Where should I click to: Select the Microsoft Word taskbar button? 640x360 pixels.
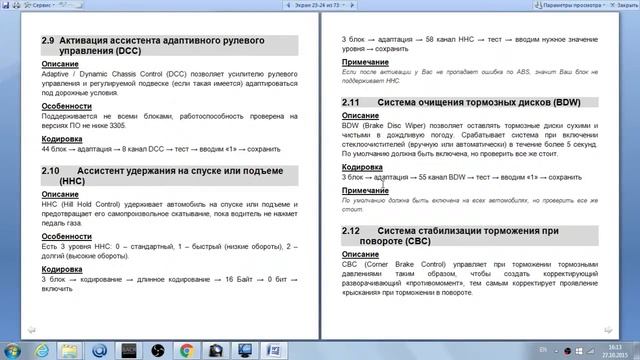[274, 351]
